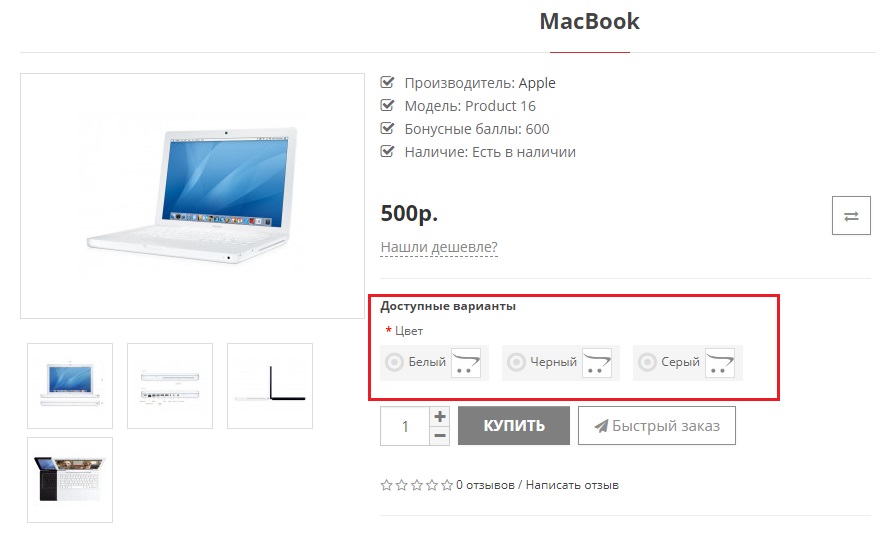
Task: Click the КУПИТЬ button
Action: click(x=514, y=426)
